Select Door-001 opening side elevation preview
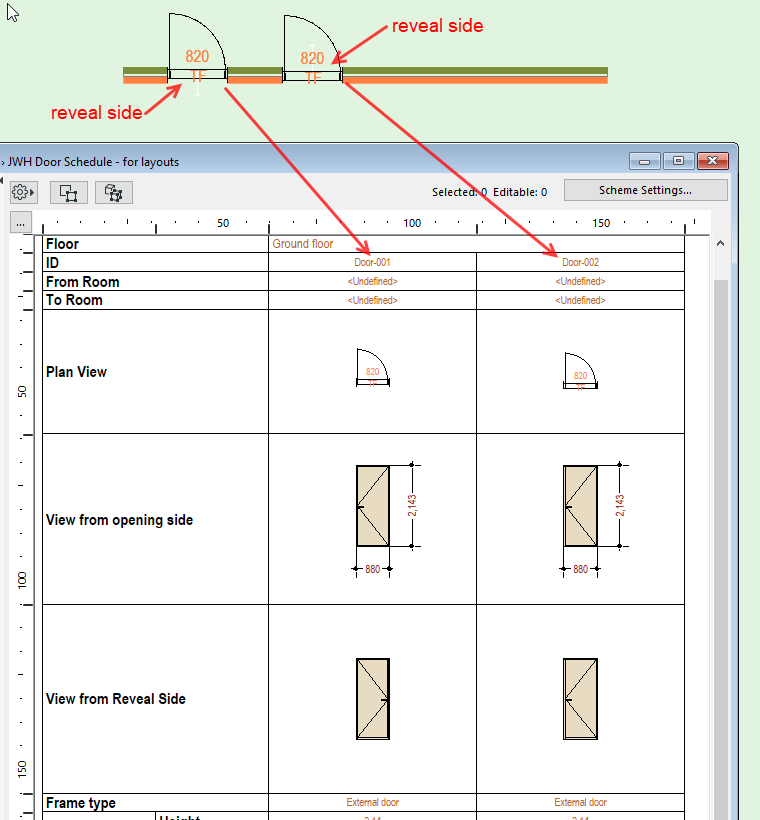The height and width of the screenshot is (820, 760). click(372, 506)
